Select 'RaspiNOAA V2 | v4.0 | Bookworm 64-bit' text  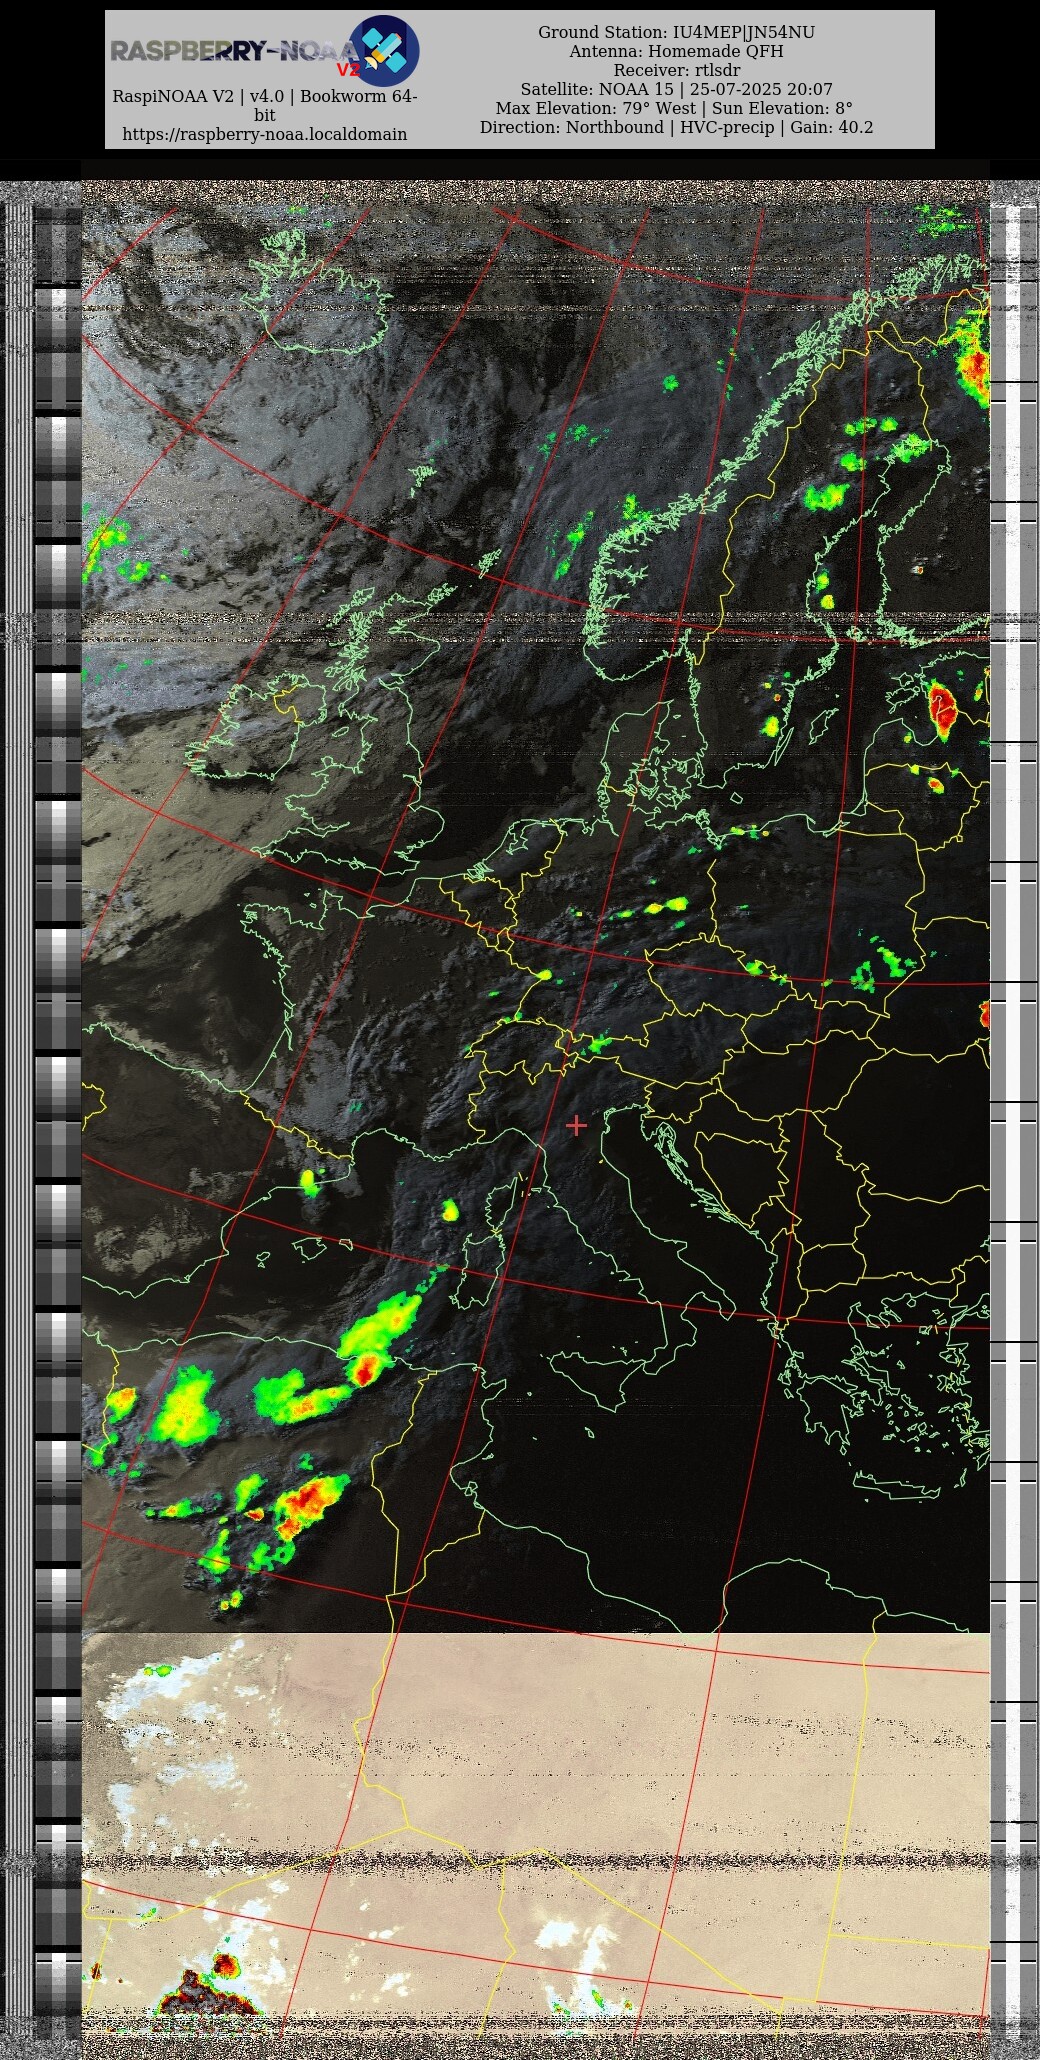pos(265,106)
